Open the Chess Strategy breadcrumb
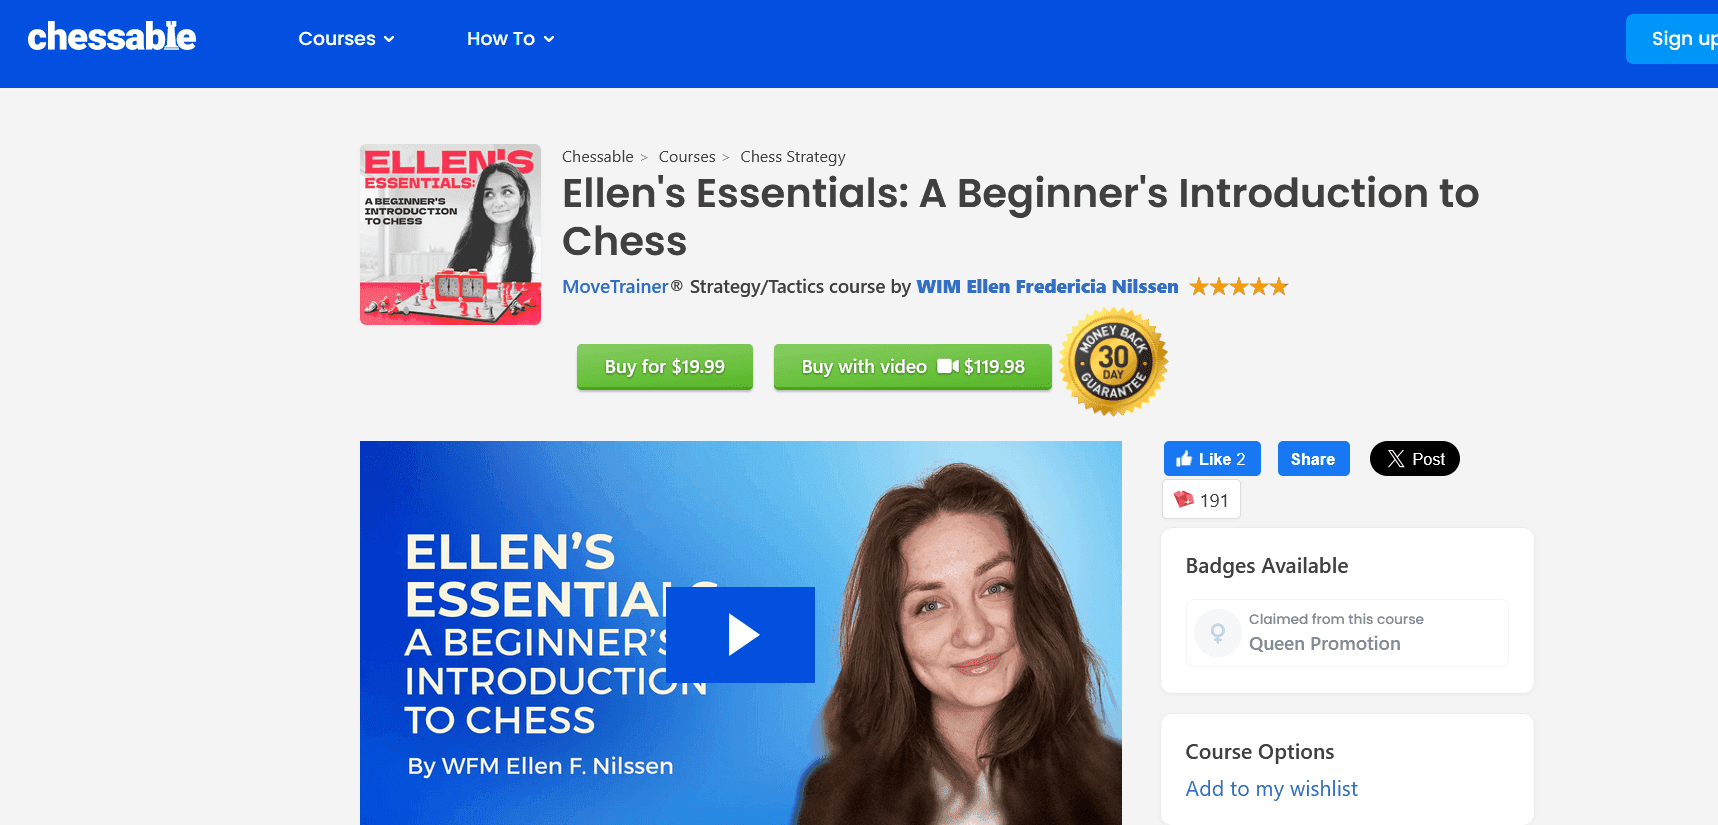 tap(793, 157)
